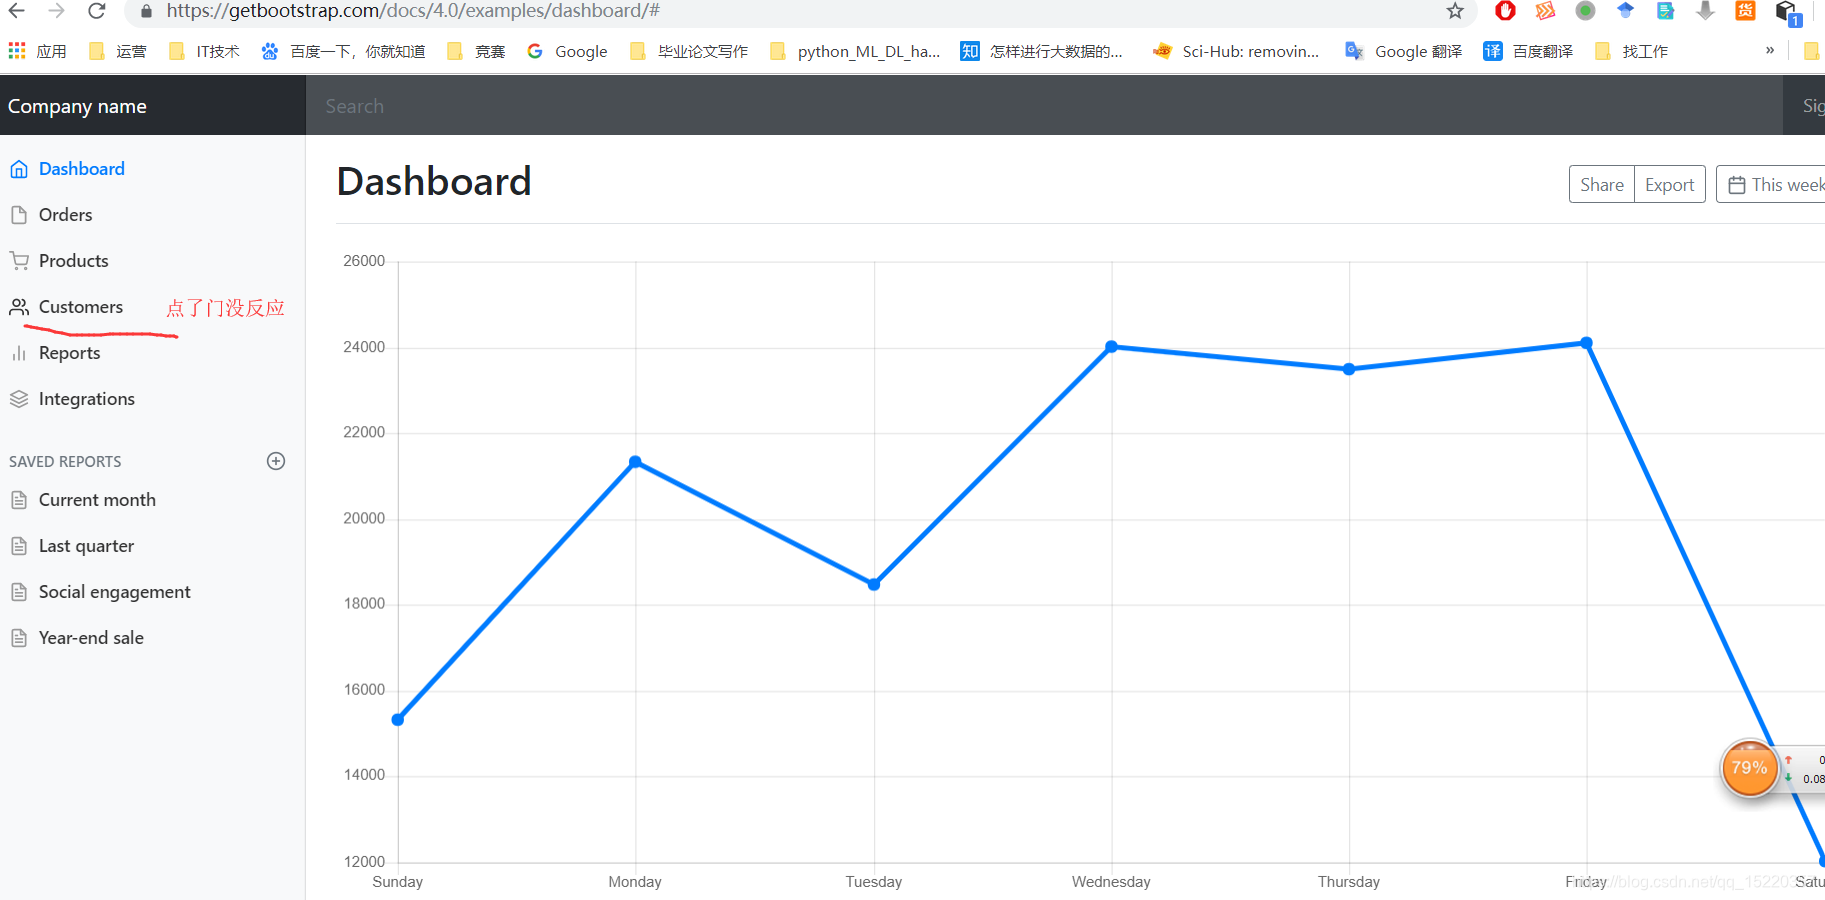Open the 百度一下 bookmark
The image size is (1825, 900).
343,51
